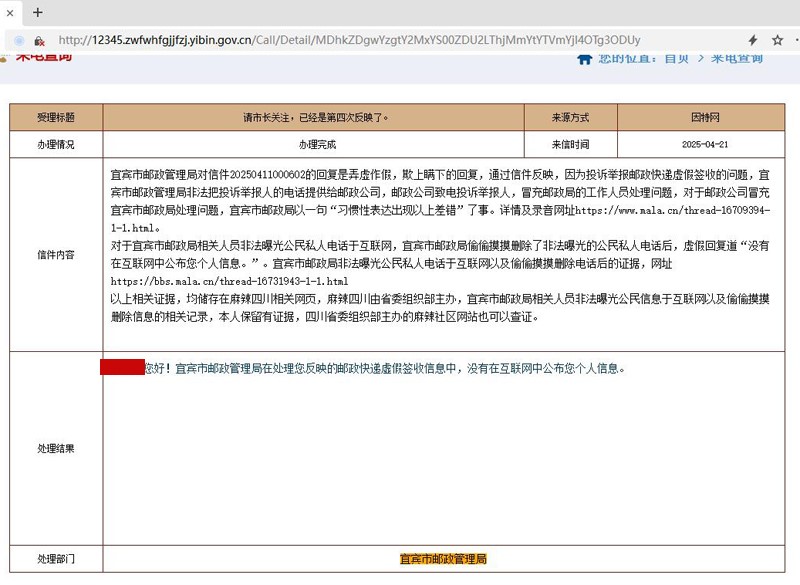The image size is (800, 585).
Task: Click the home icon beside 您的位置
Action: 585,58
